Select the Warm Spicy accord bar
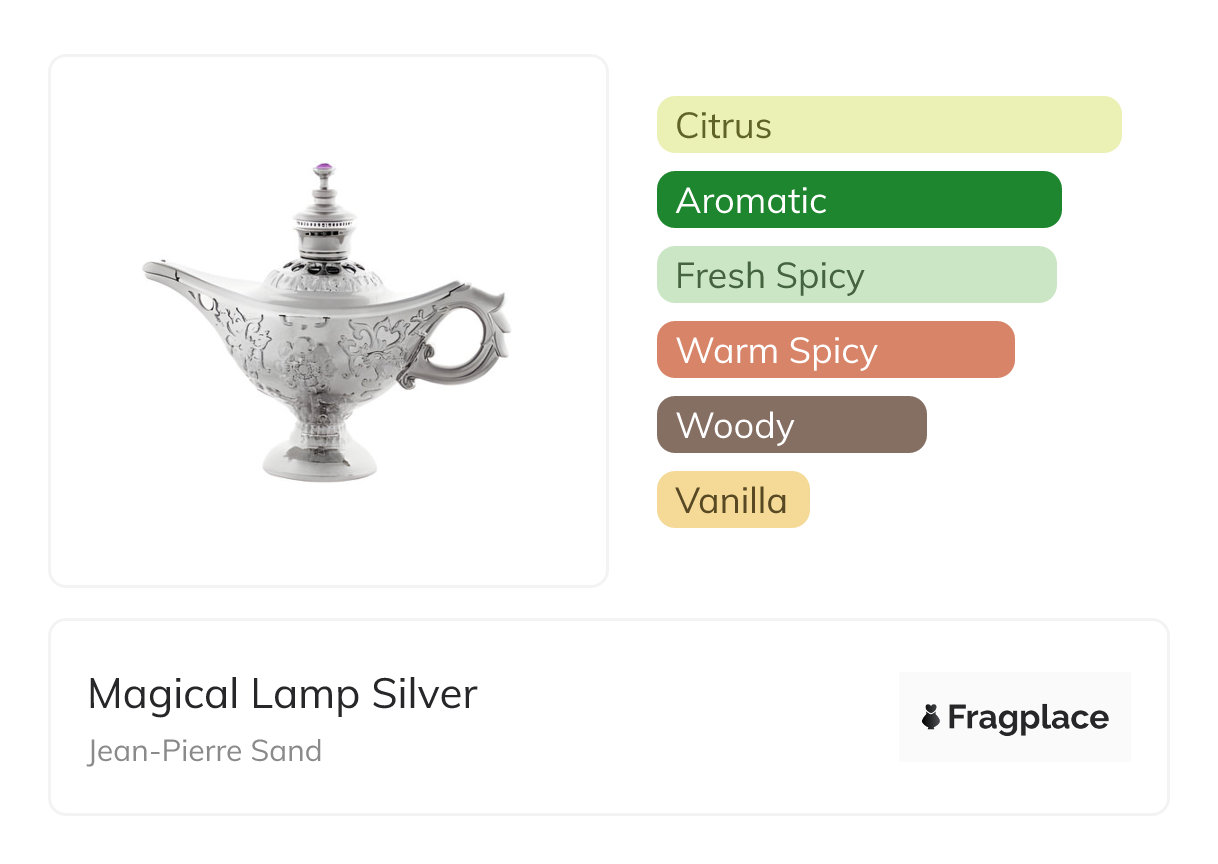This screenshot has width=1218, height=864. click(x=835, y=350)
